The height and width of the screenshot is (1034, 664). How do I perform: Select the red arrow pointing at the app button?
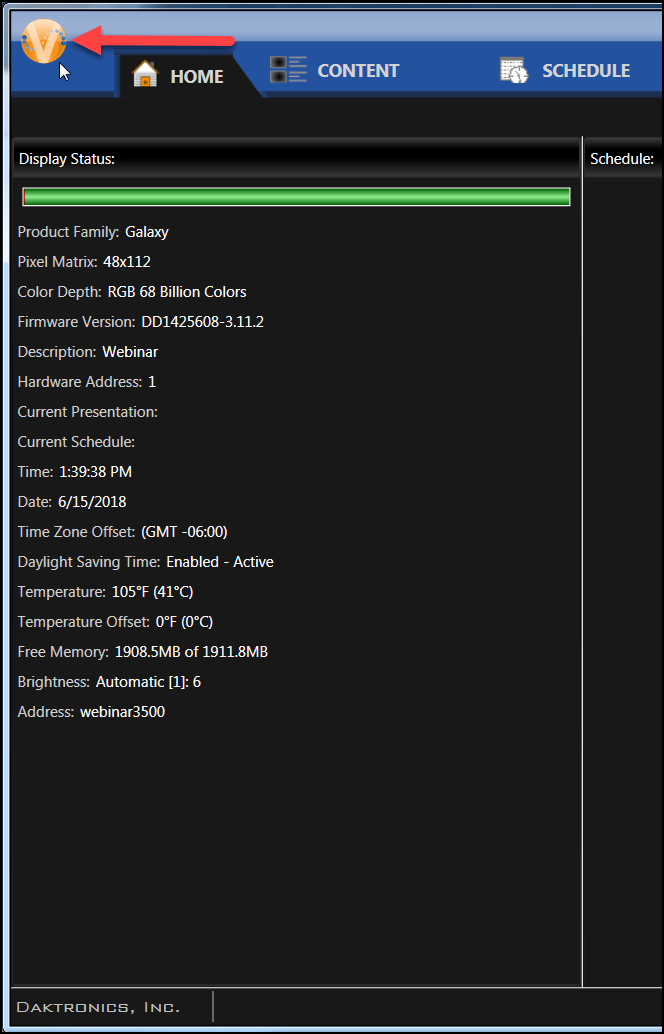(x=160, y=44)
